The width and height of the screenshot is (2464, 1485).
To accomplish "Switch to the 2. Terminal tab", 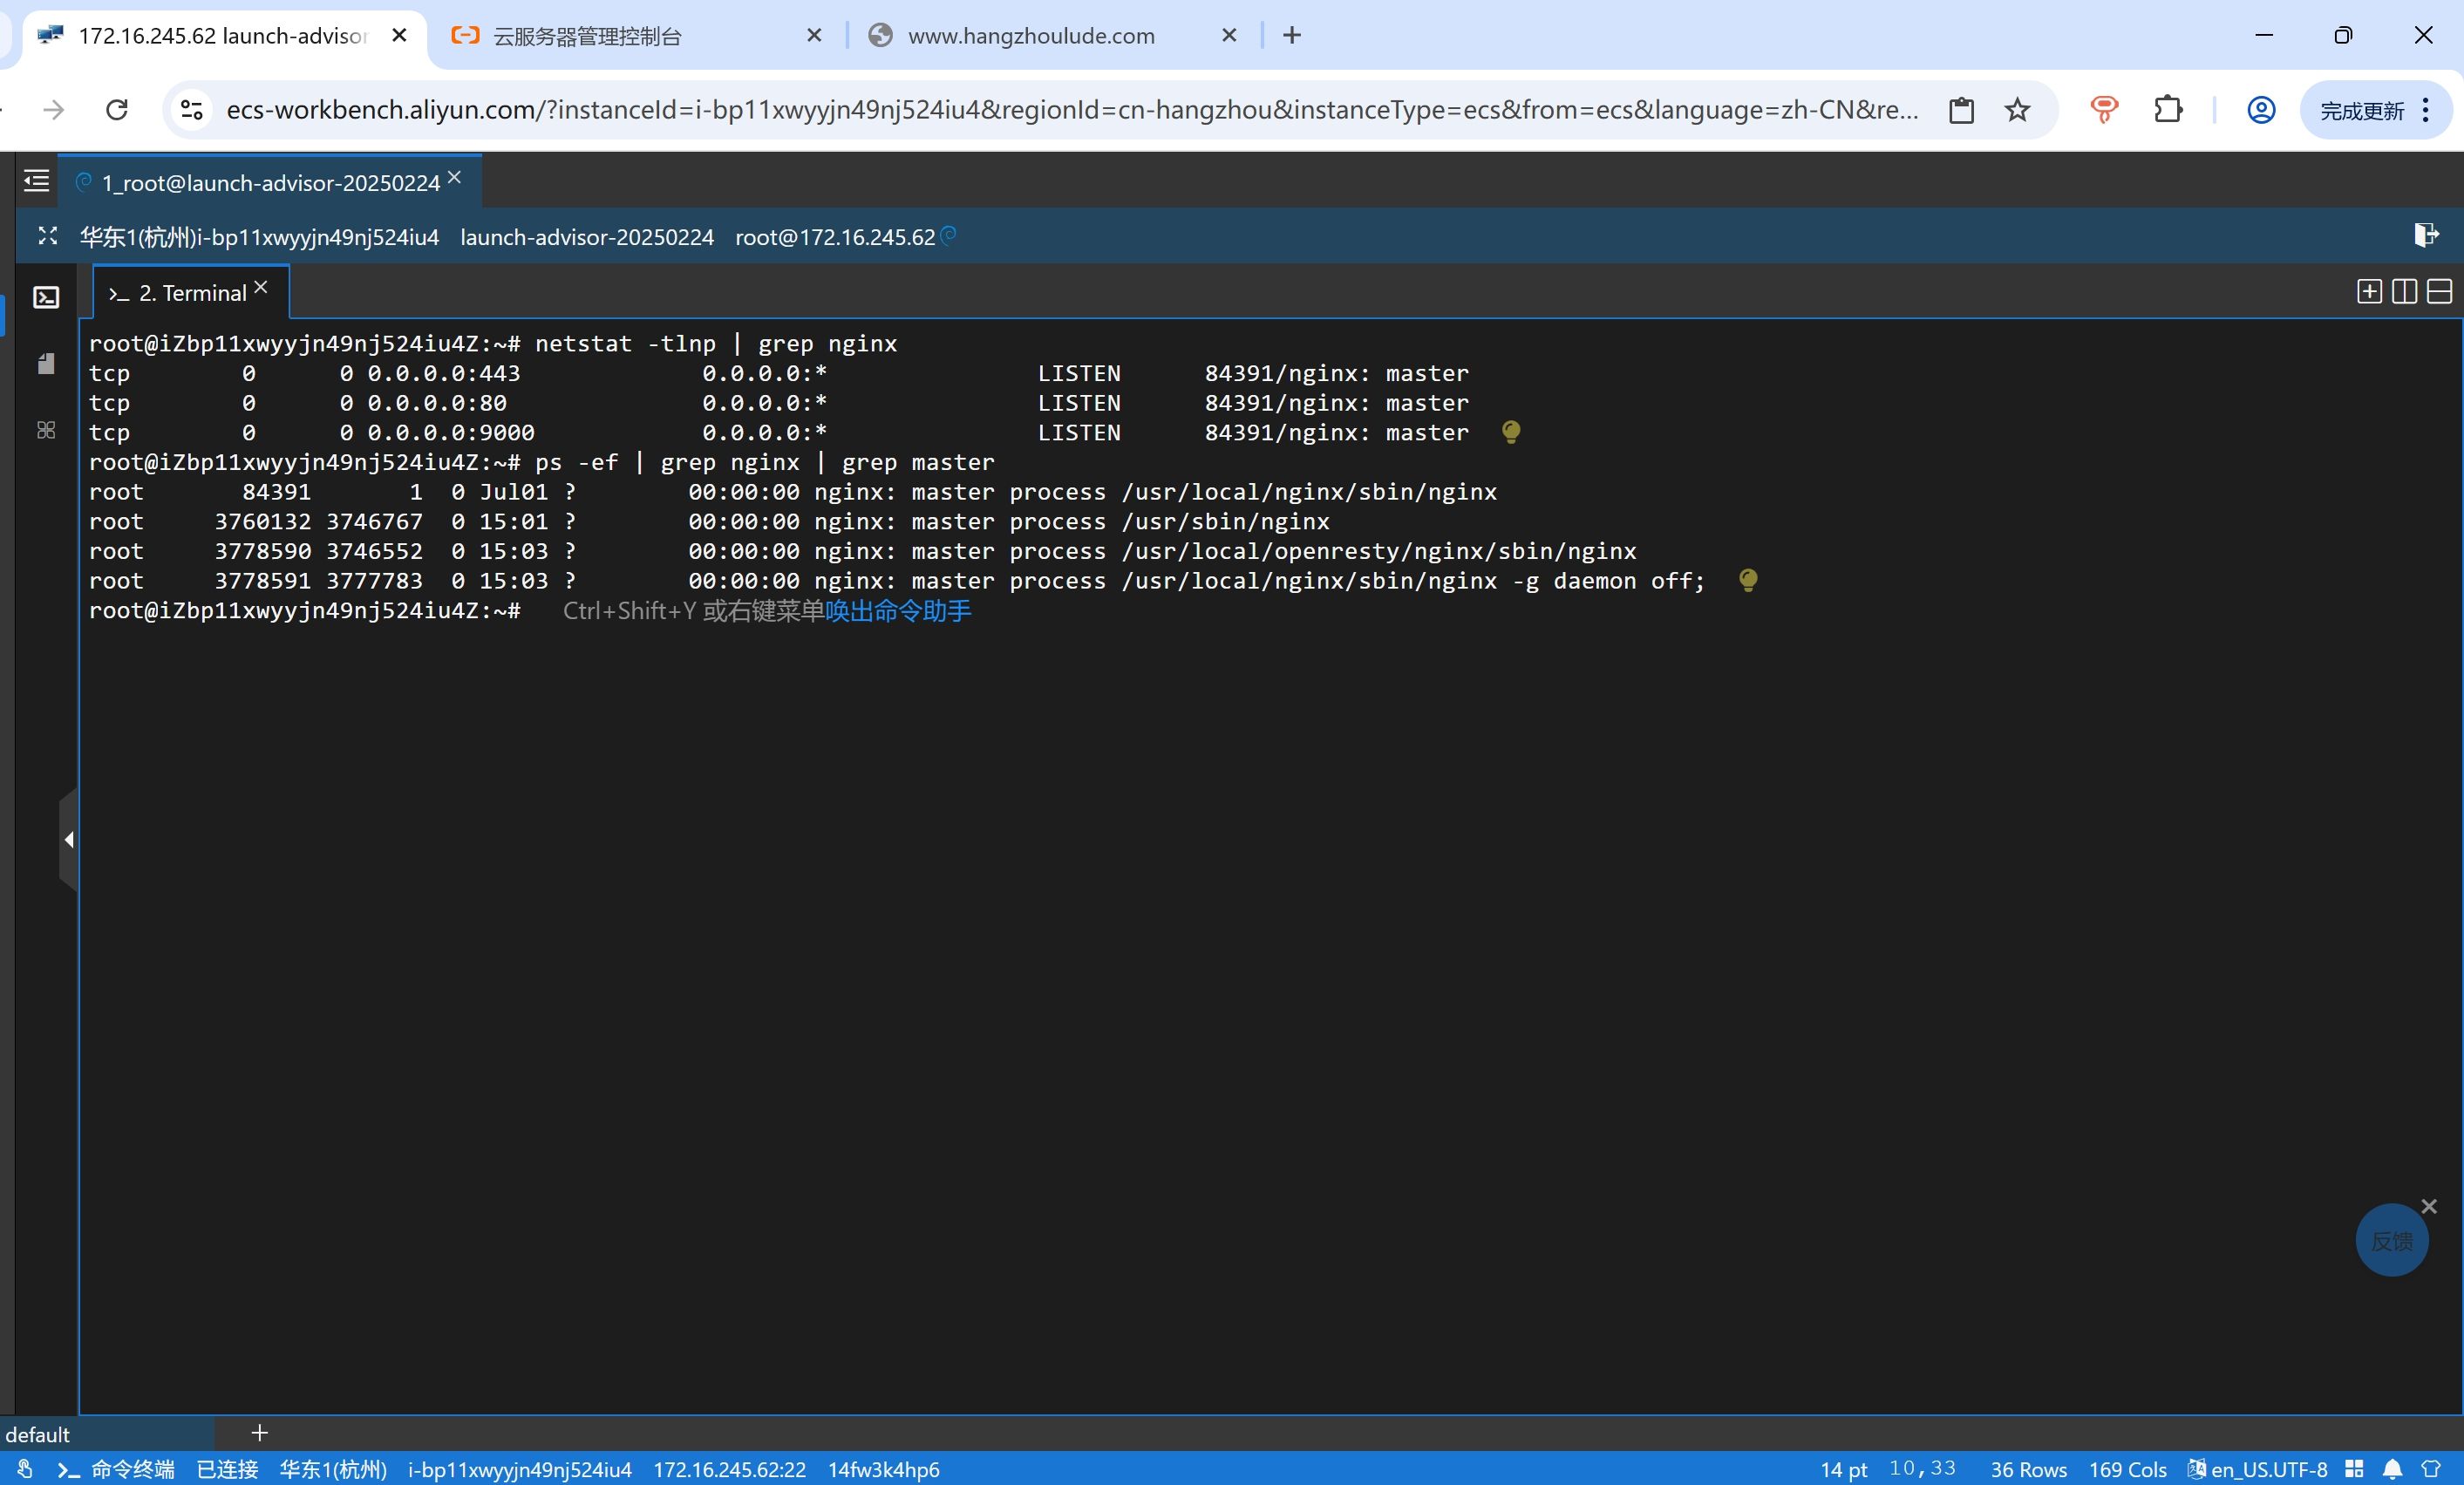I will tap(190, 293).
